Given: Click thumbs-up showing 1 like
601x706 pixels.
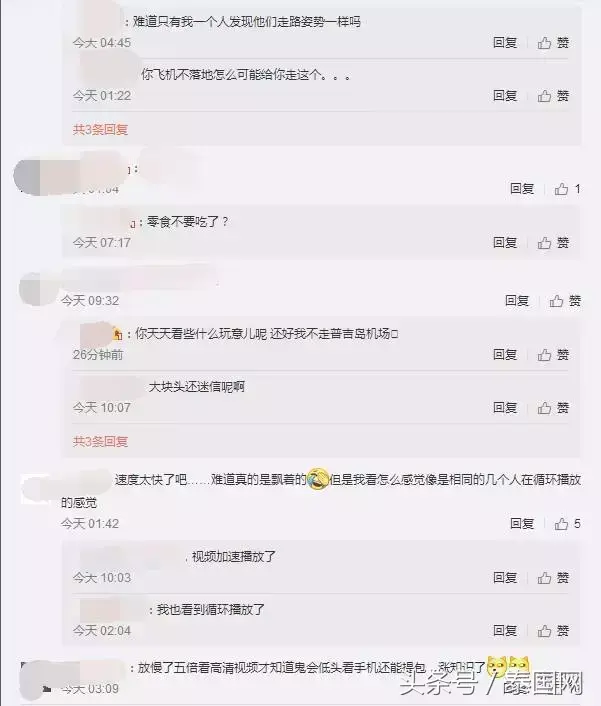Looking at the screenshot, I should pos(567,189).
